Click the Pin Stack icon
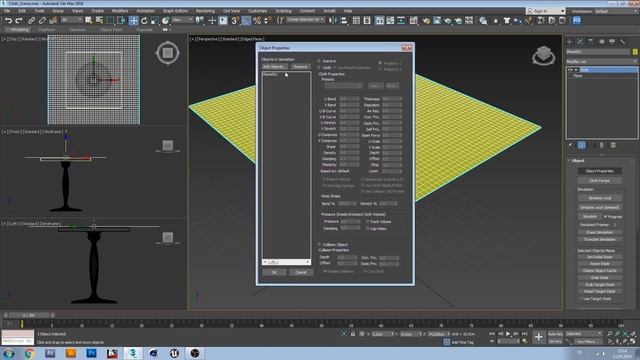640x360 pixels. (571, 145)
